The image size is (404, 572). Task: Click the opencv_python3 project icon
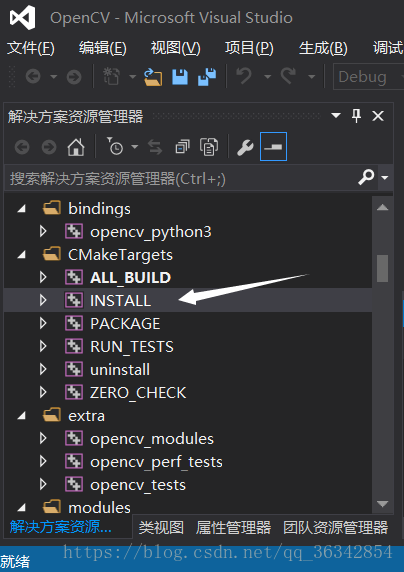[x=74, y=231]
